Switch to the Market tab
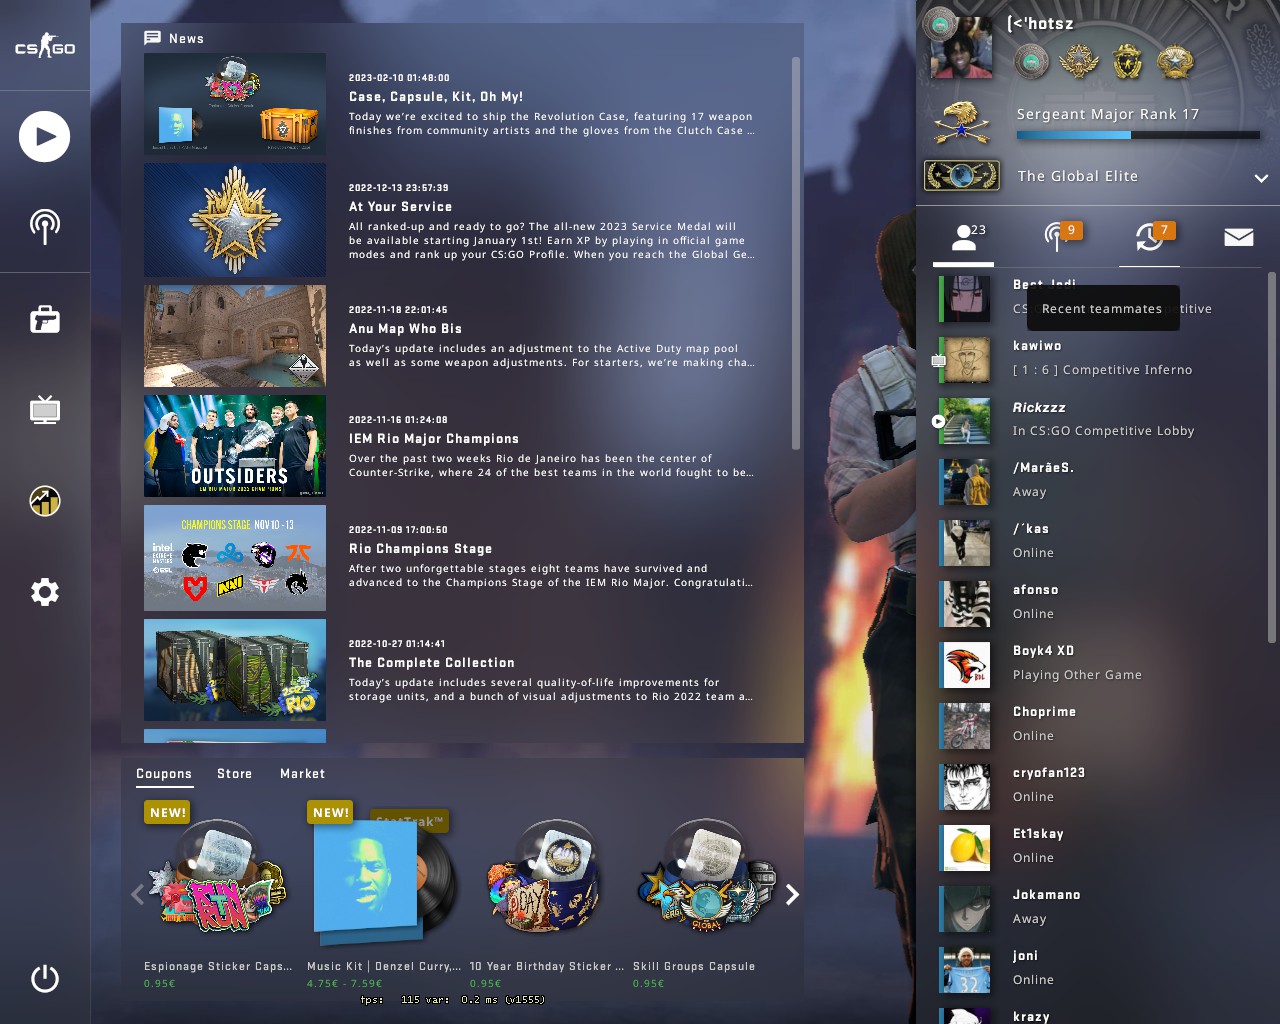 coord(303,774)
